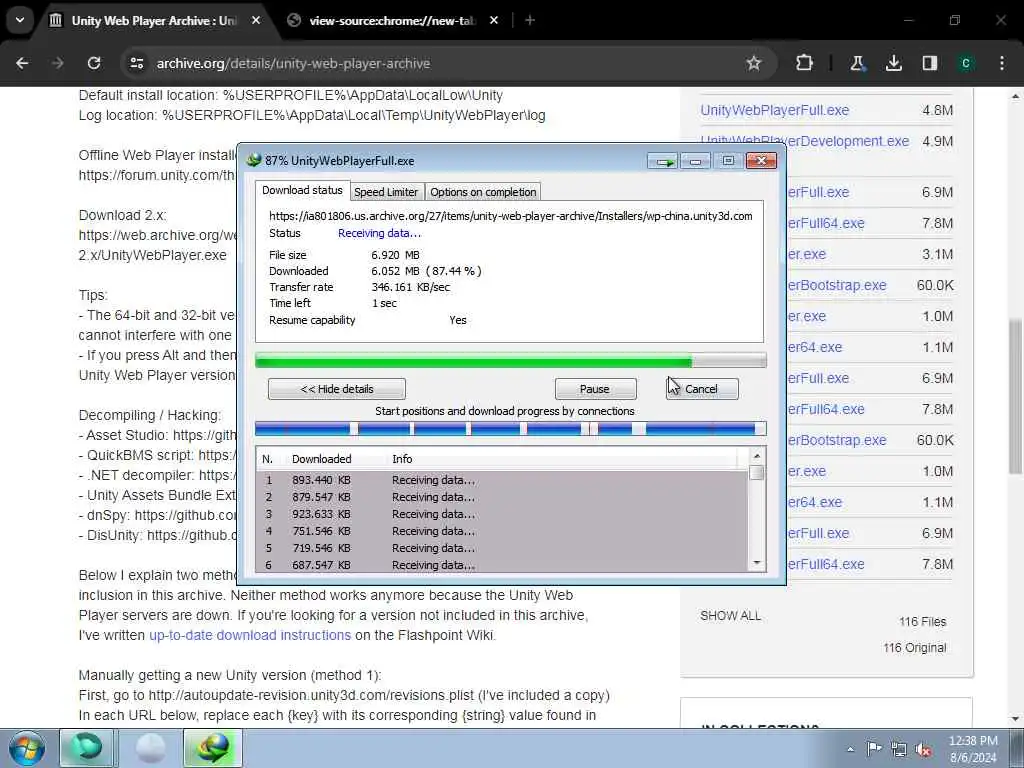Click the download URL text in IDM
Image resolution: width=1024 pixels, height=768 pixels.
click(x=511, y=216)
